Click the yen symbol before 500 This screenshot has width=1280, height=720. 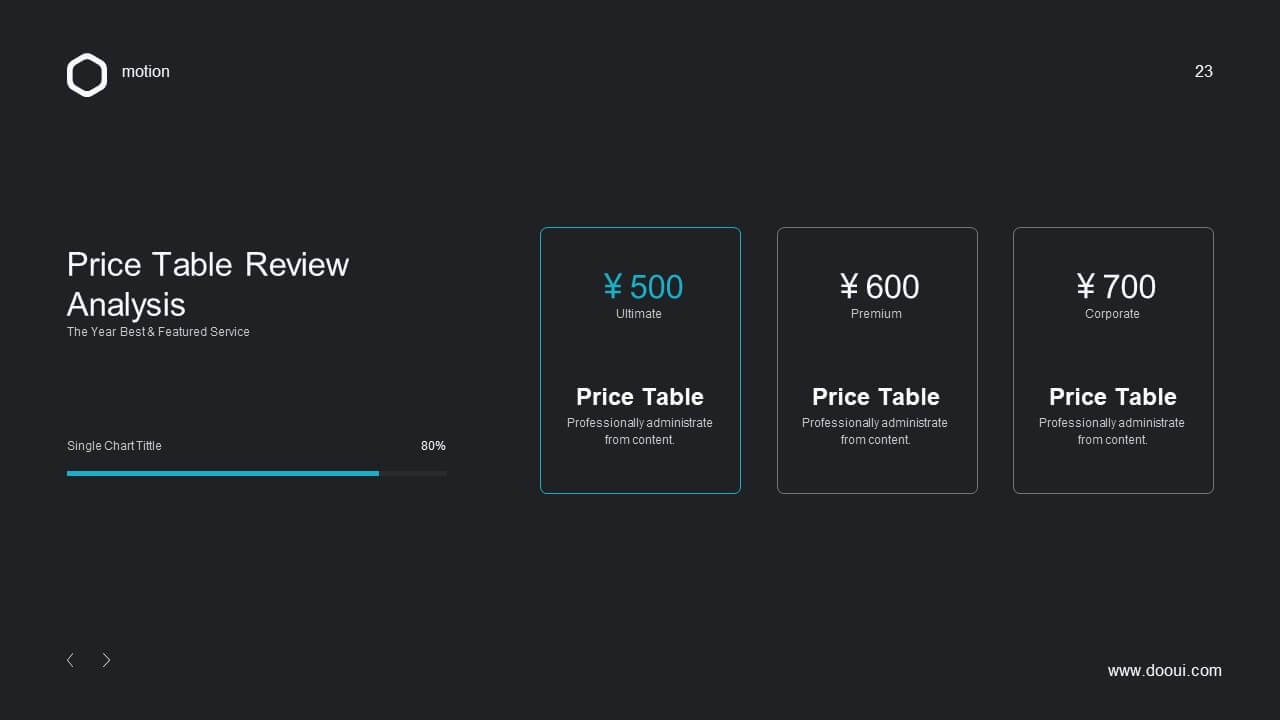[x=613, y=287]
